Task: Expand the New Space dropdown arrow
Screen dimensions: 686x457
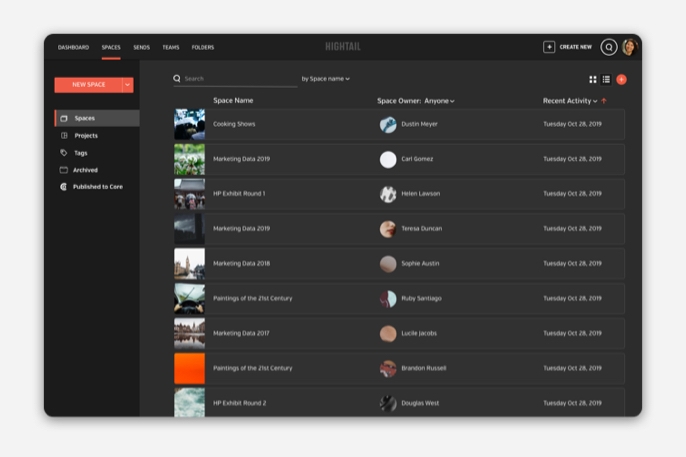Action: tap(128, 85)
